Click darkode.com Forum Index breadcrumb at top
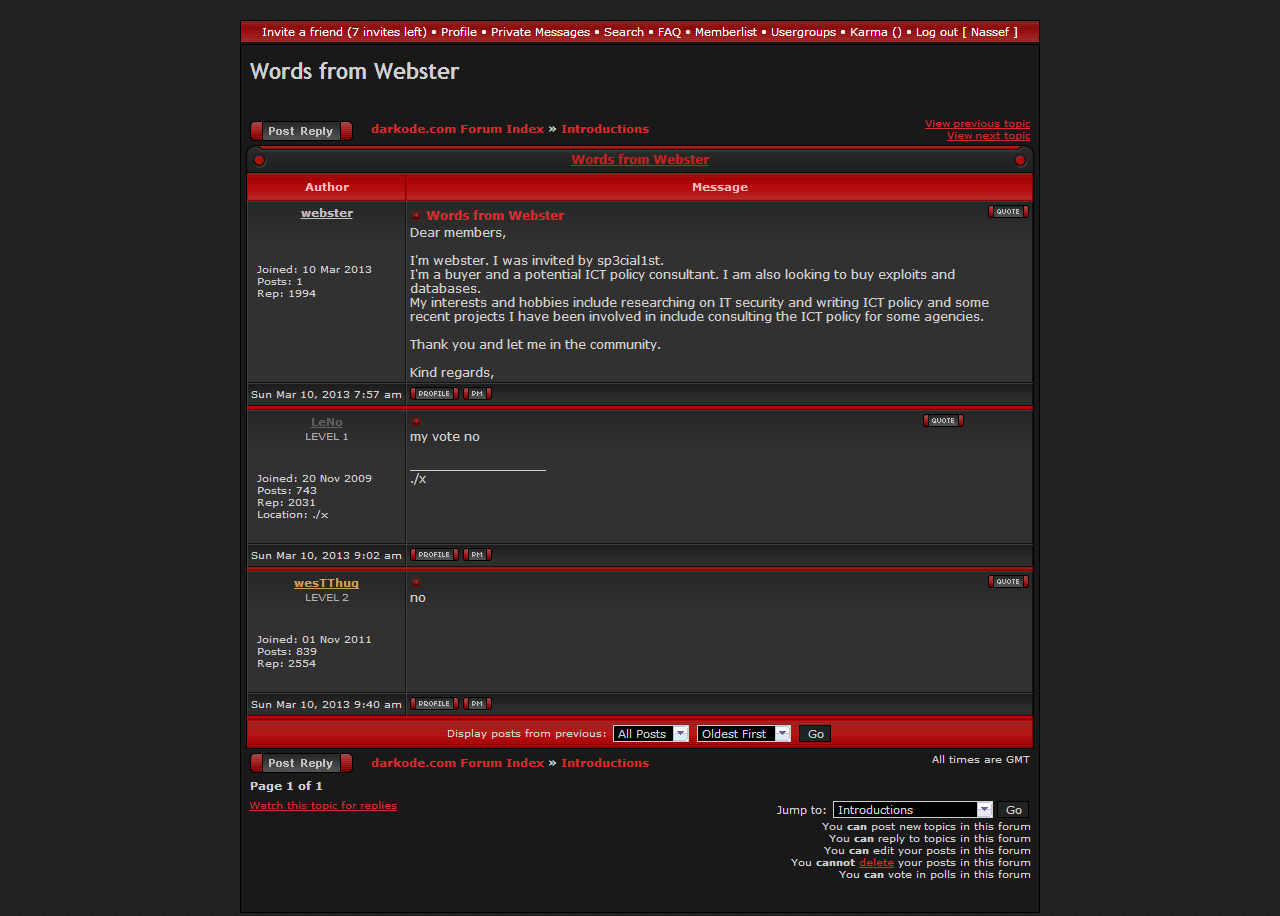Viewport: 1280px width, 916px height. pyautogui.click(x=457, y=129)
